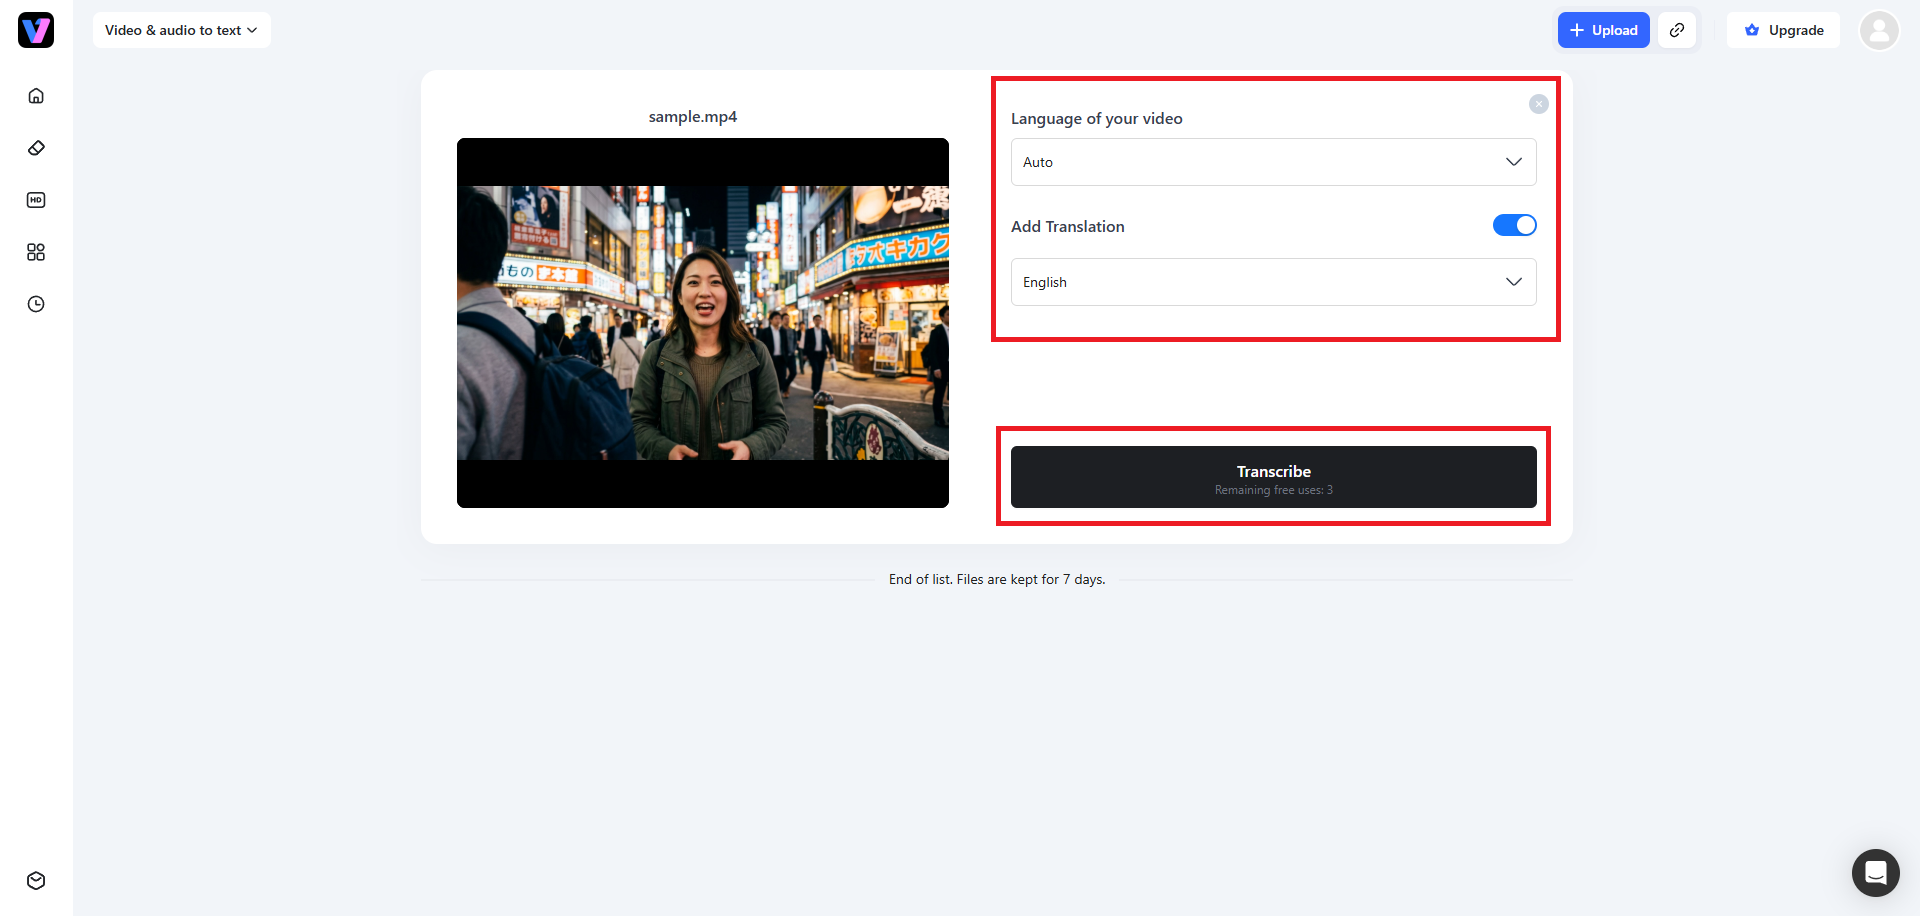Click End of list files kept text
The image size is (1920, 916).
point(997,579)
